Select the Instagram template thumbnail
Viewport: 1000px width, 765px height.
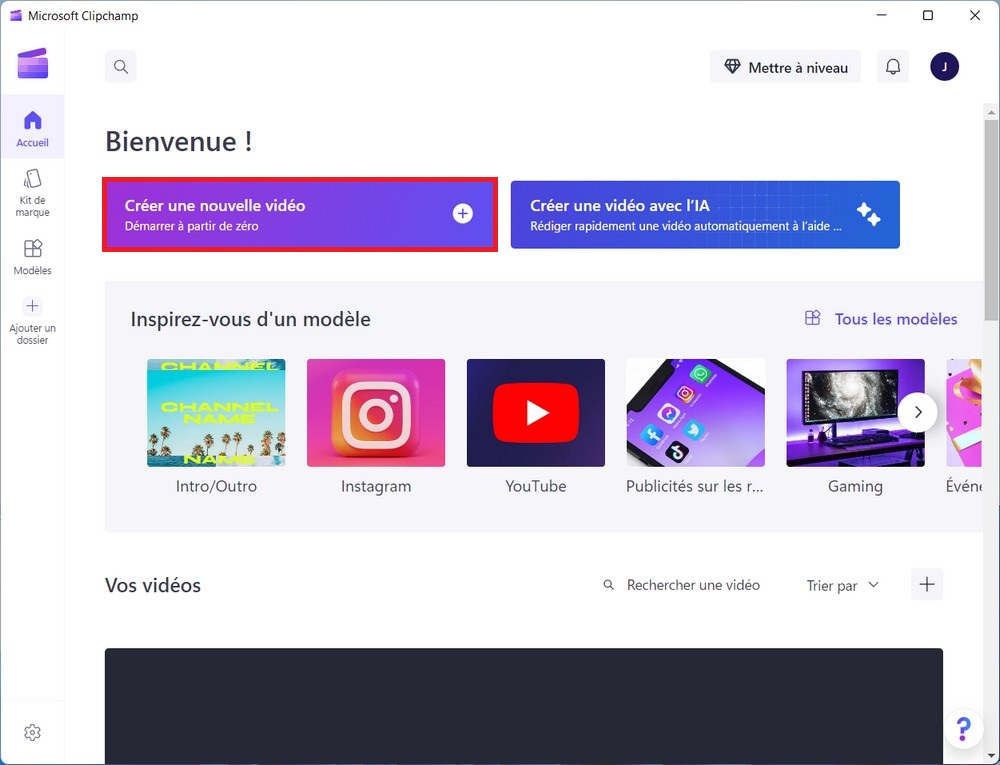376,412
